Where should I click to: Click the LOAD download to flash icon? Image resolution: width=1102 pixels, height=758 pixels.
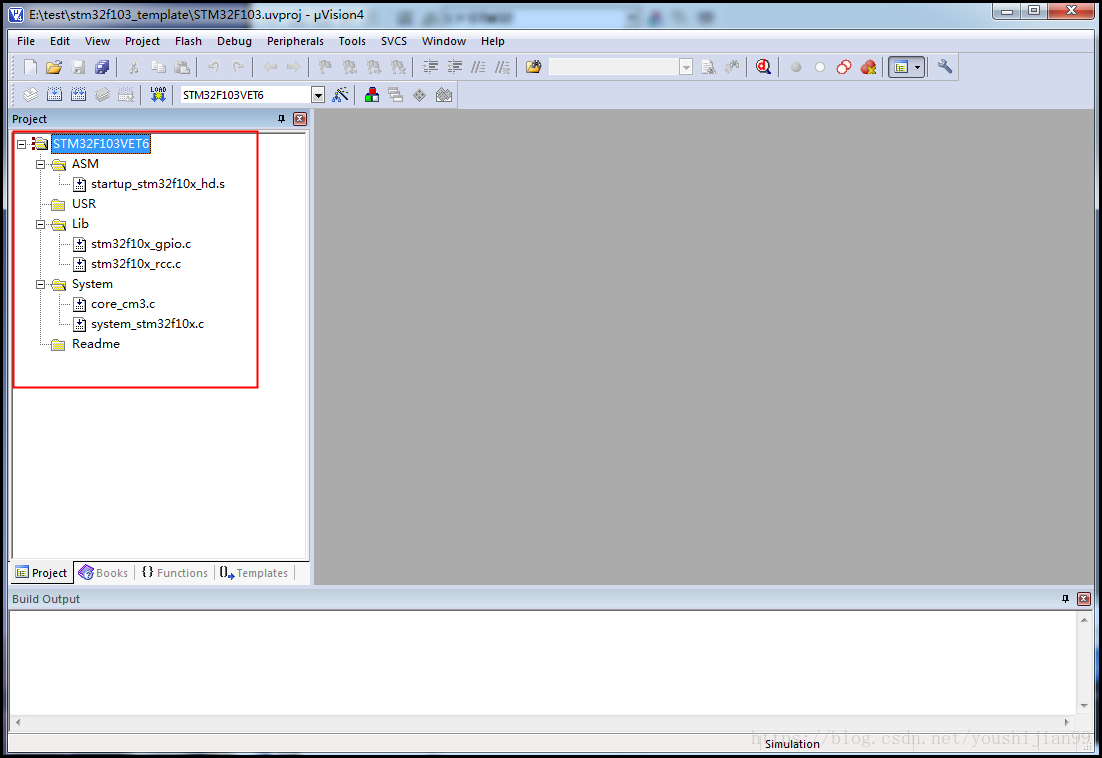pyautogui.click(x=158, y=95)
